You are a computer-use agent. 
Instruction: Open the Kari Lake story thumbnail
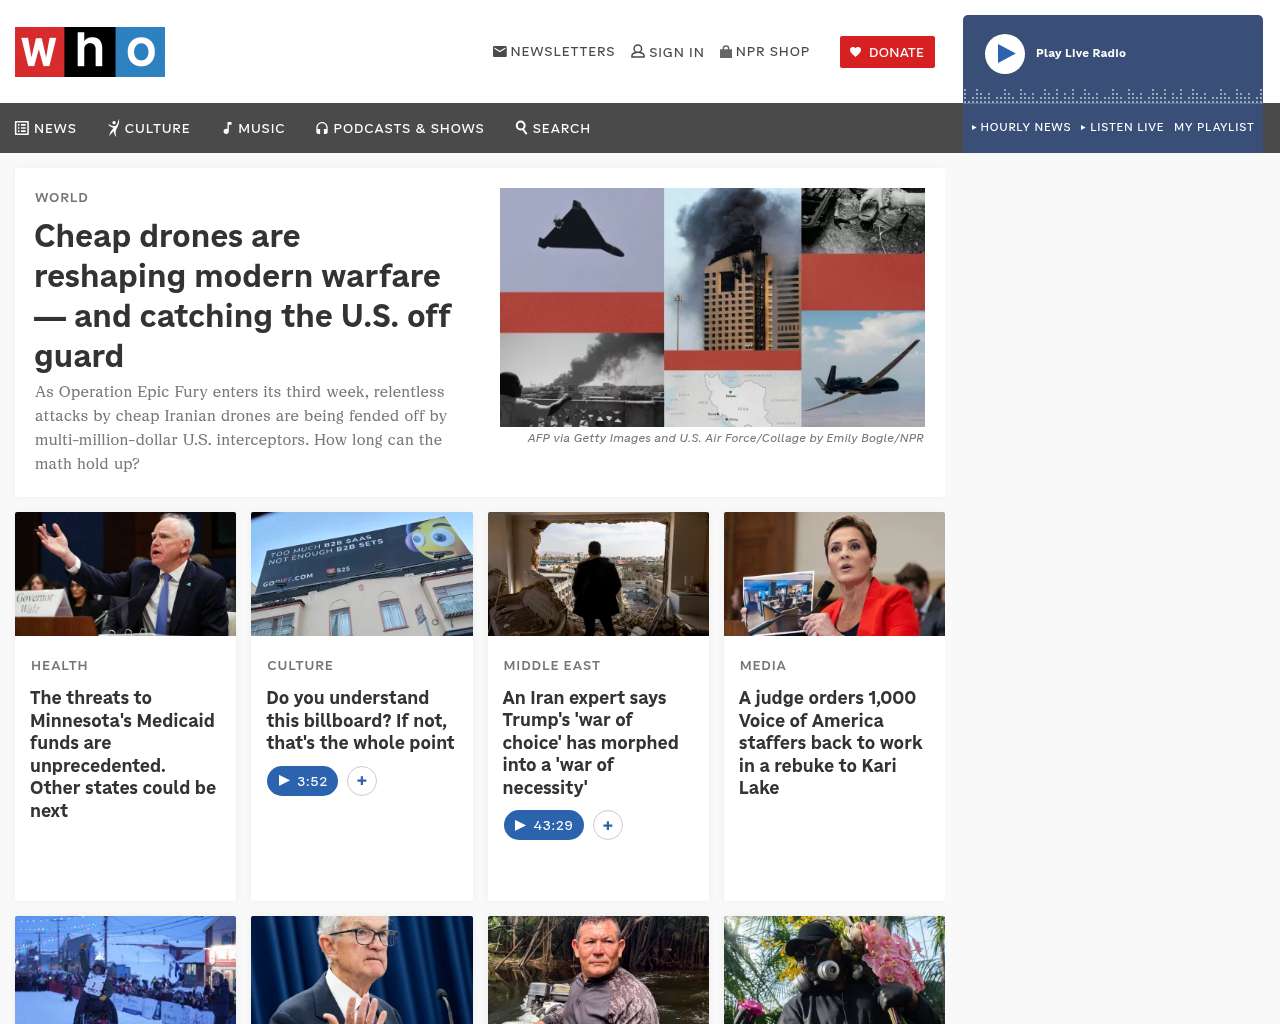(834, 574)
